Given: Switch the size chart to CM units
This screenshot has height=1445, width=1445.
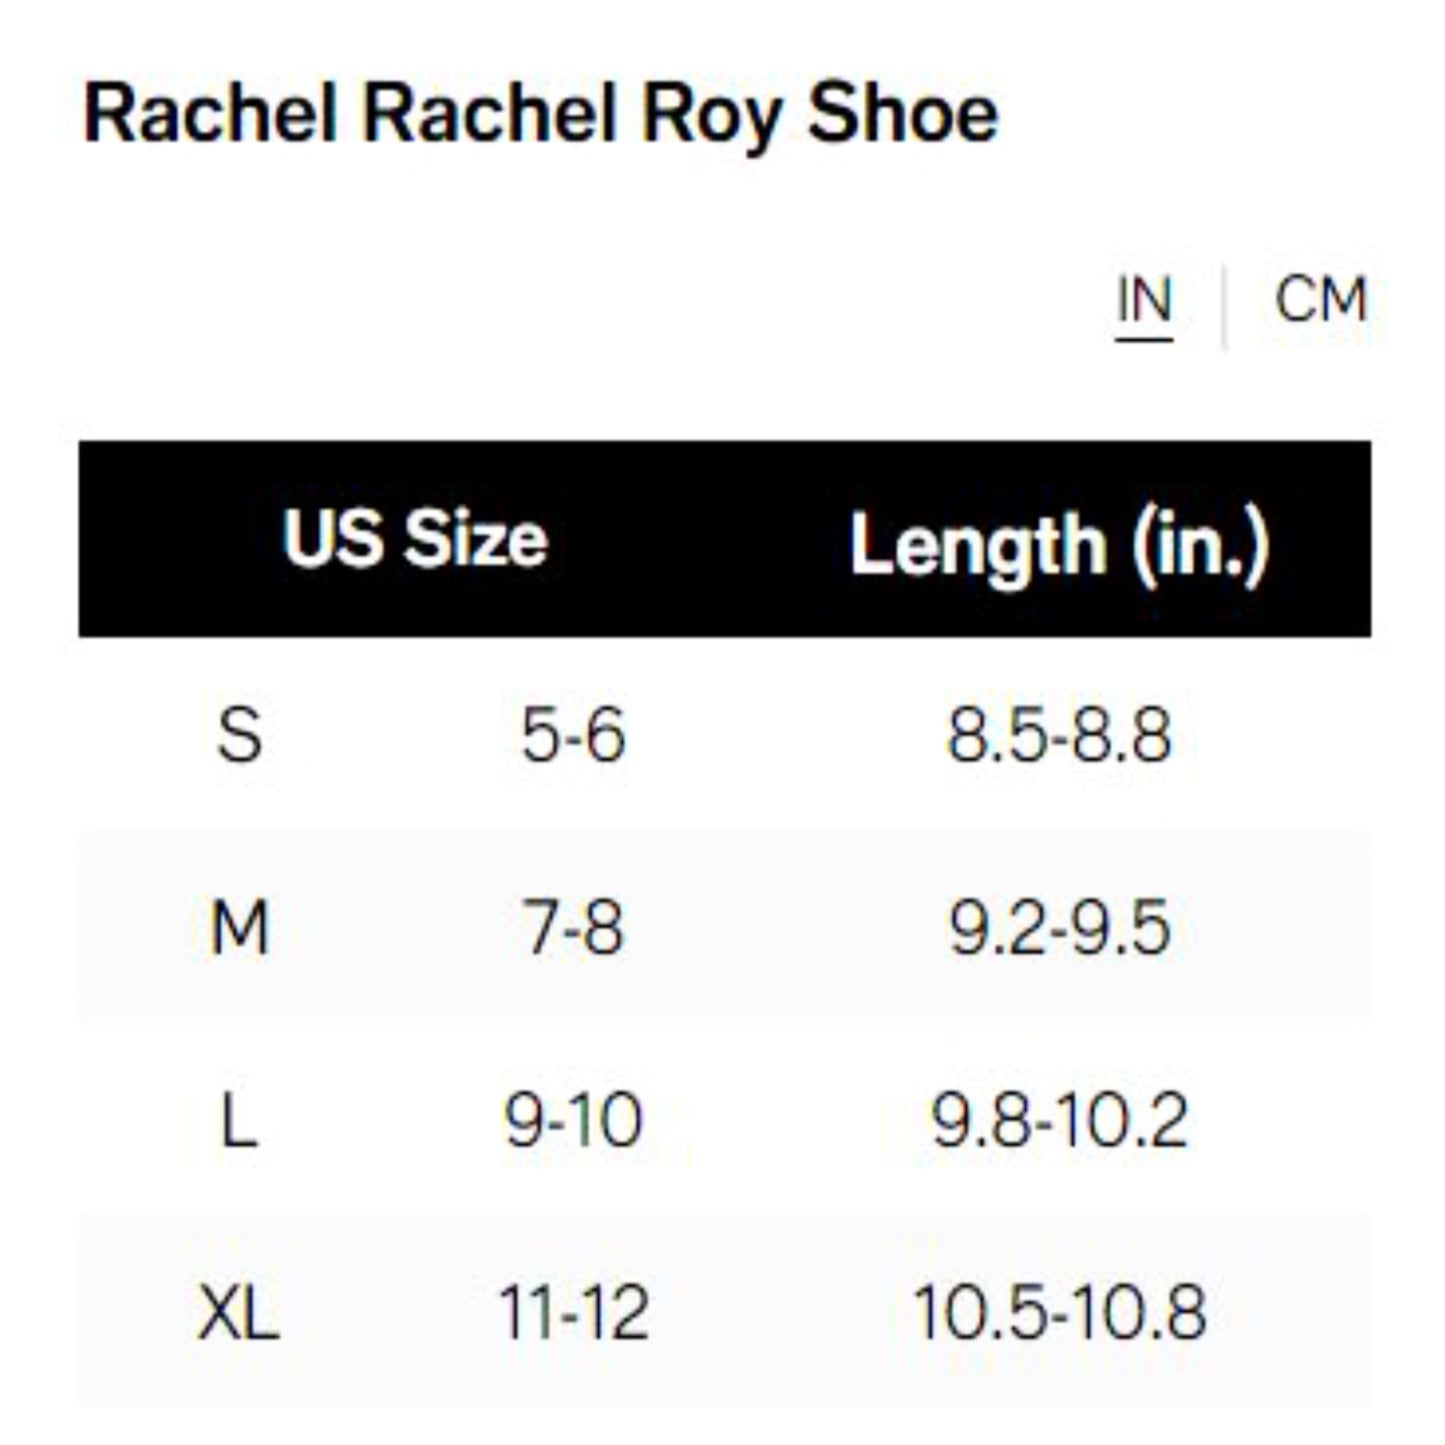Looking at the screenshot, I should tap(1320, 299).
